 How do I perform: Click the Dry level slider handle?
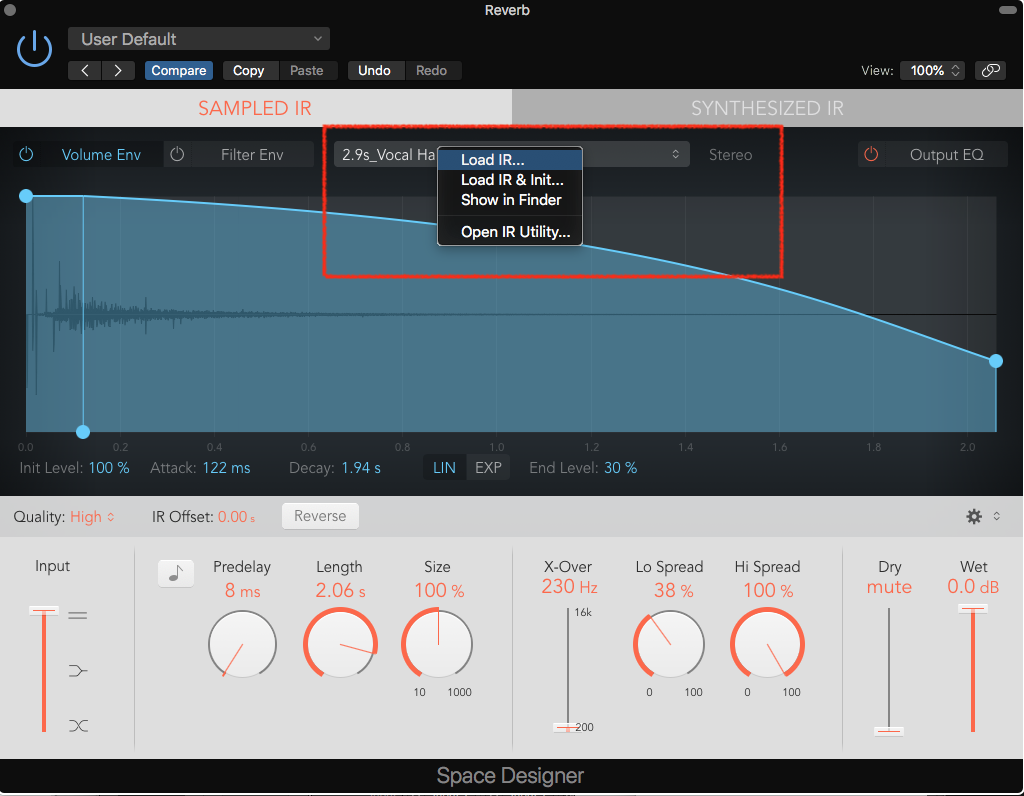889,731
